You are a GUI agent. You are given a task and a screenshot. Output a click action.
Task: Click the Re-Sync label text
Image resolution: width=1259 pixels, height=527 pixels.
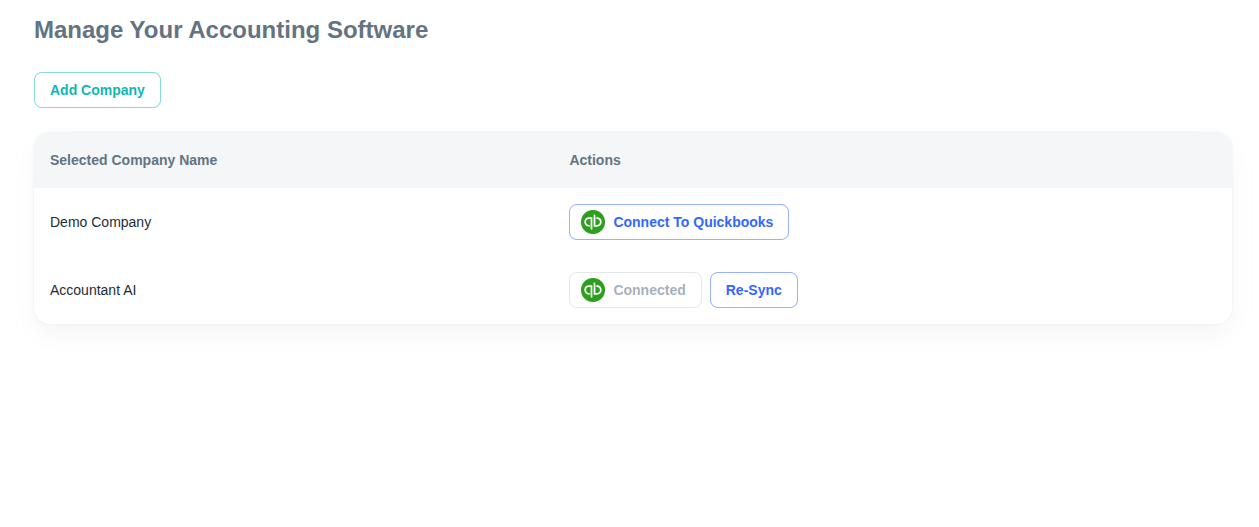[x=754, y=290]
